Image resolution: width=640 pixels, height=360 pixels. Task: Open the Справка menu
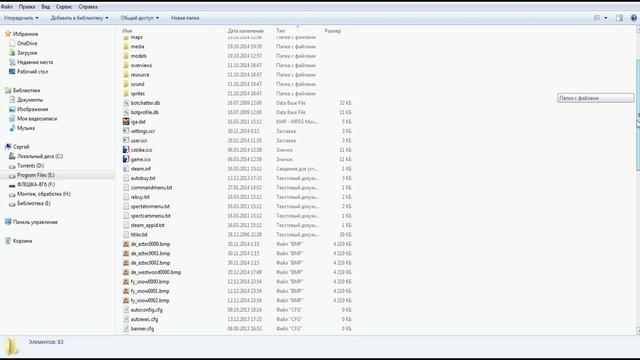coord(88,7)
